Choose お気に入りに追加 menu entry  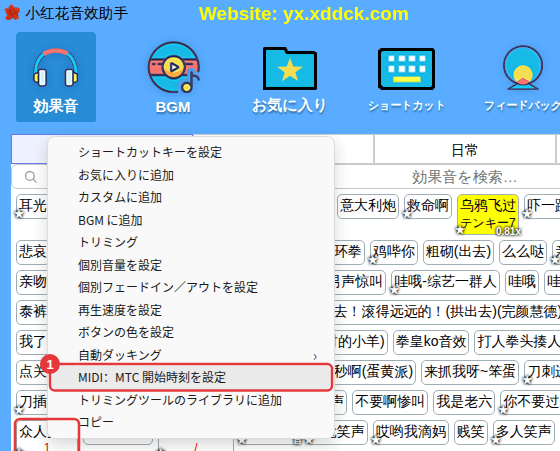191,175
